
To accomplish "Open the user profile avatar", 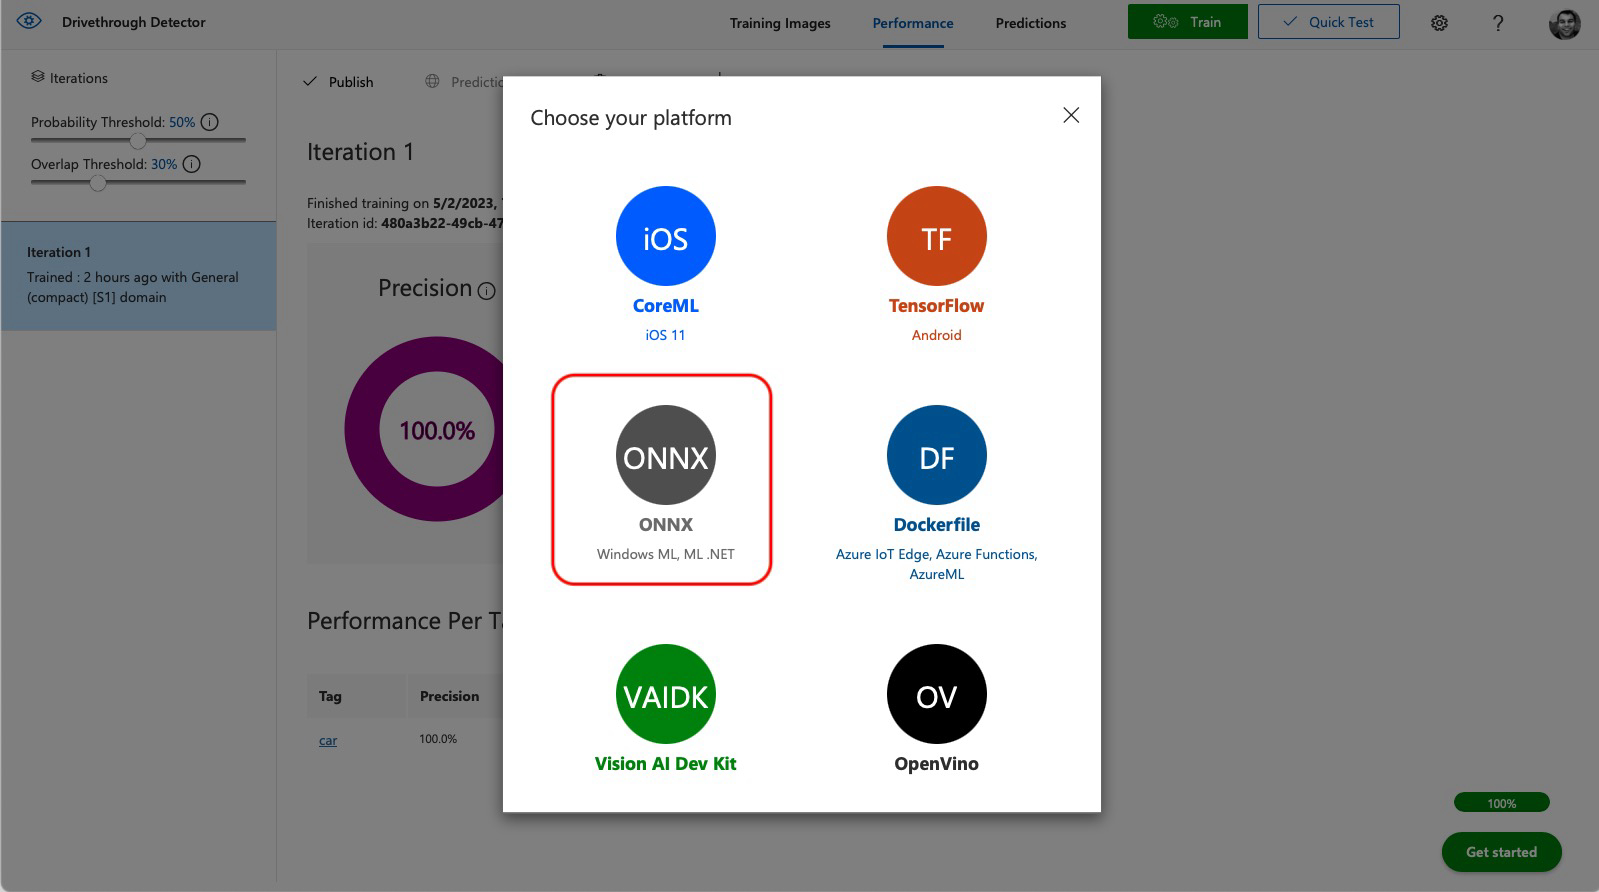I will pyautogui.click(x=1565, y=23).
